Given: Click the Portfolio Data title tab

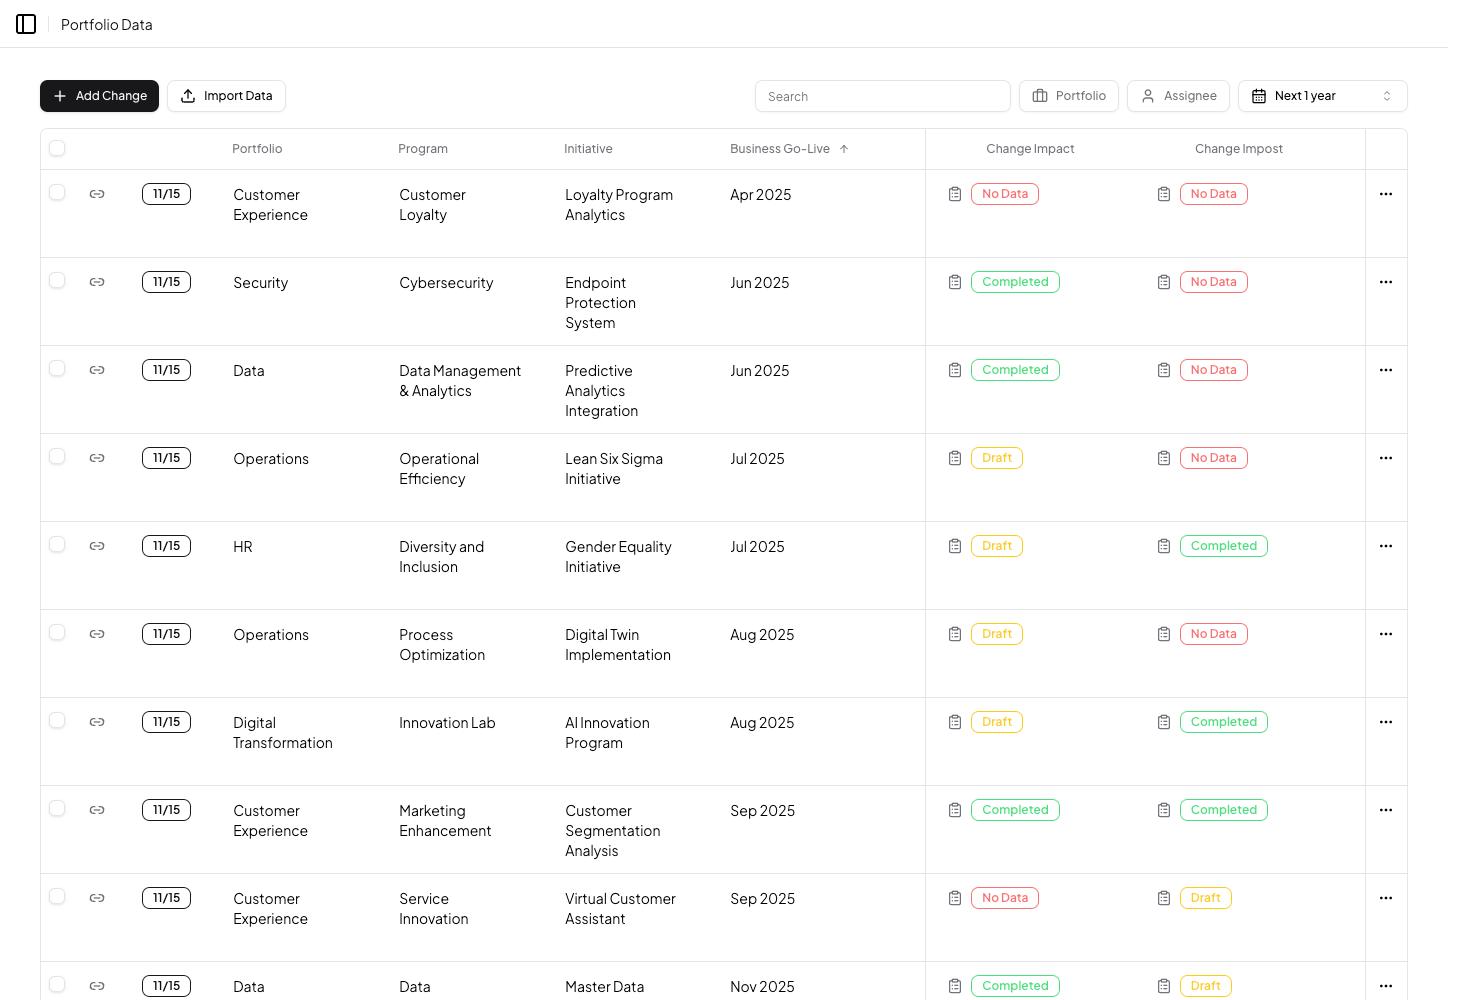Looking at the screenshot, I should 106,24.
